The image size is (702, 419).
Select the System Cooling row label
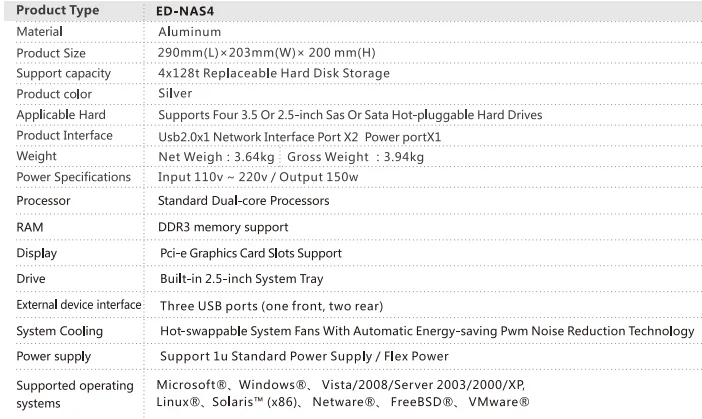coord(59,330)
